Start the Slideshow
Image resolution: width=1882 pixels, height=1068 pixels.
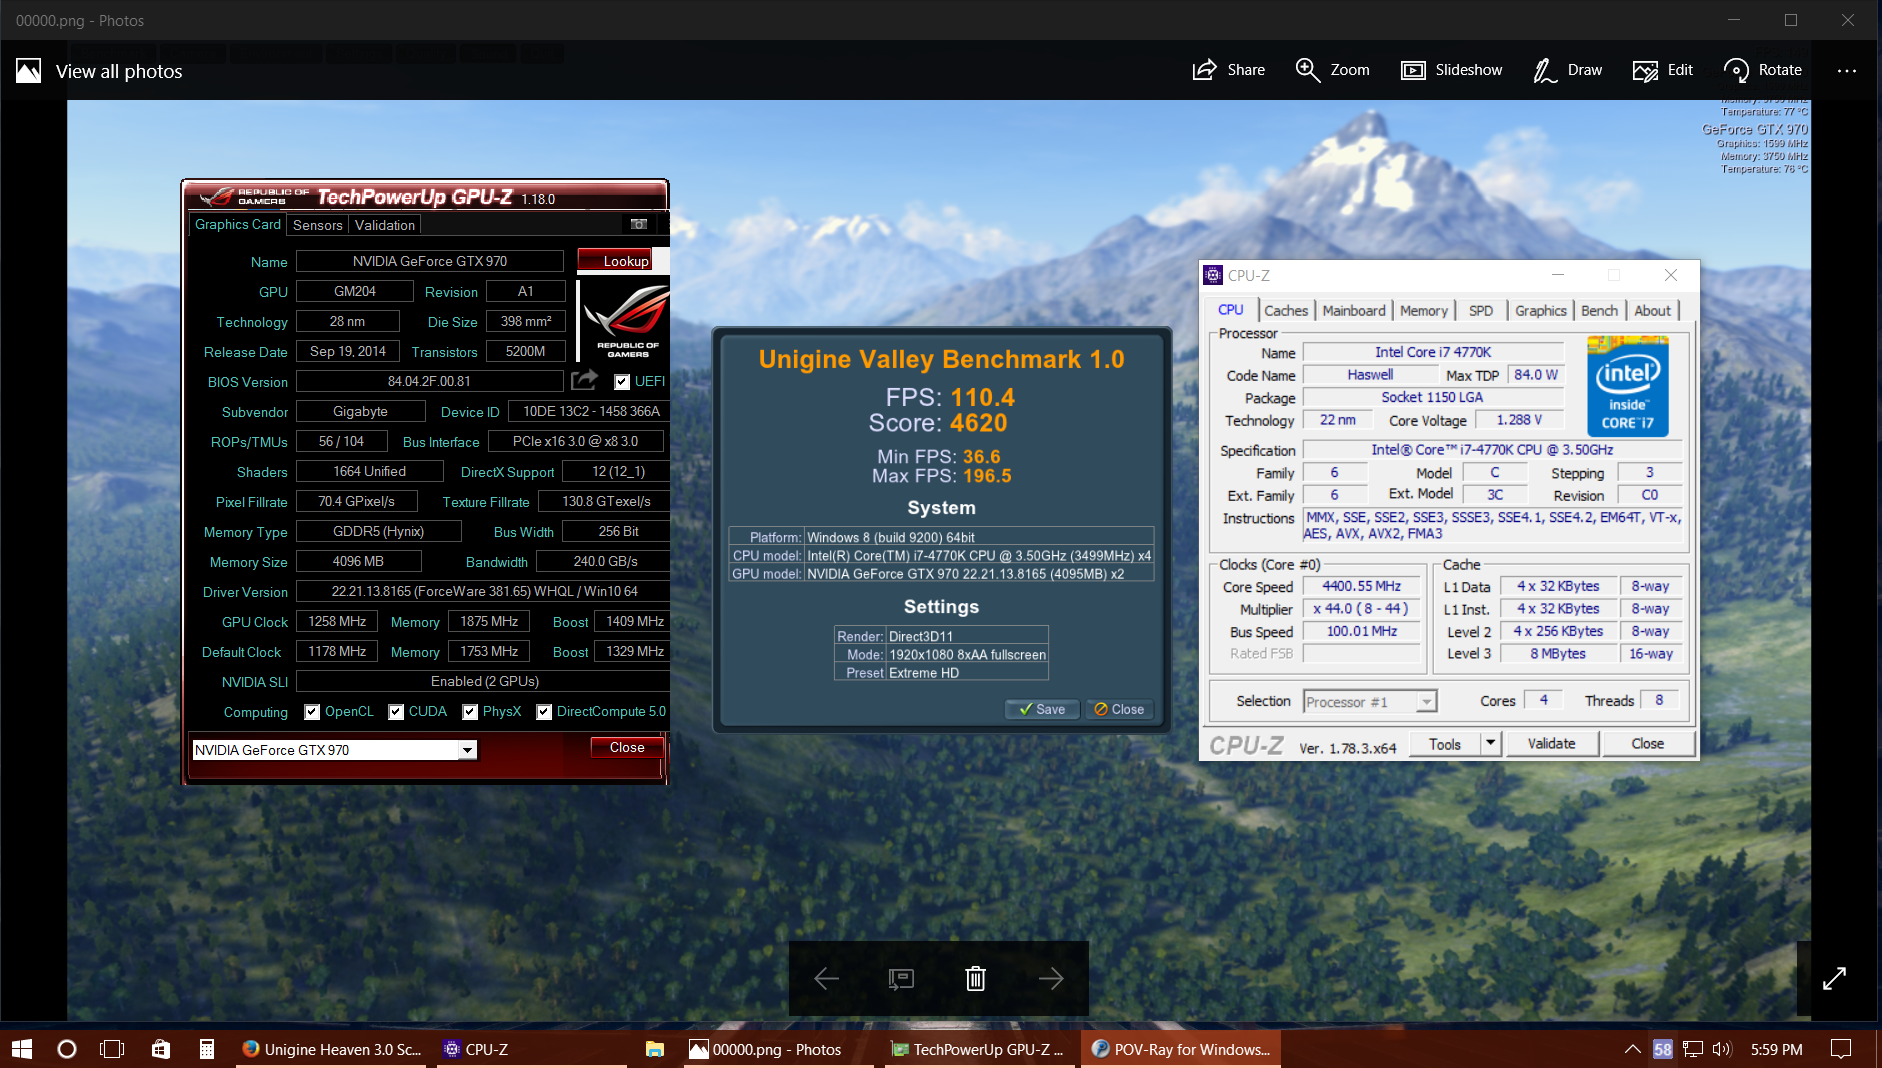point(1452,70)
